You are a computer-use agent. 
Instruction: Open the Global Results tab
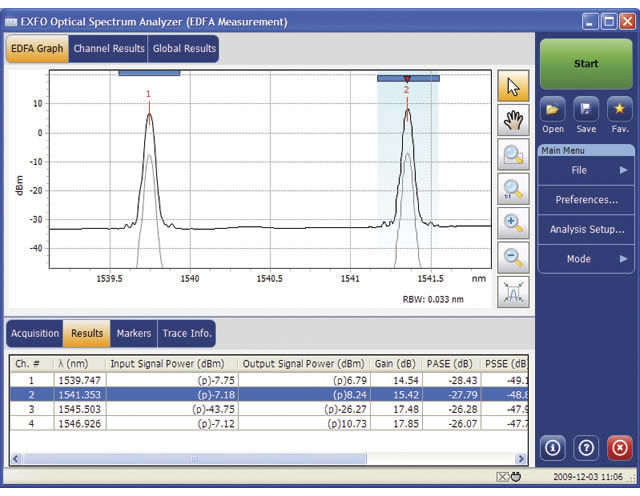[184, 49]
